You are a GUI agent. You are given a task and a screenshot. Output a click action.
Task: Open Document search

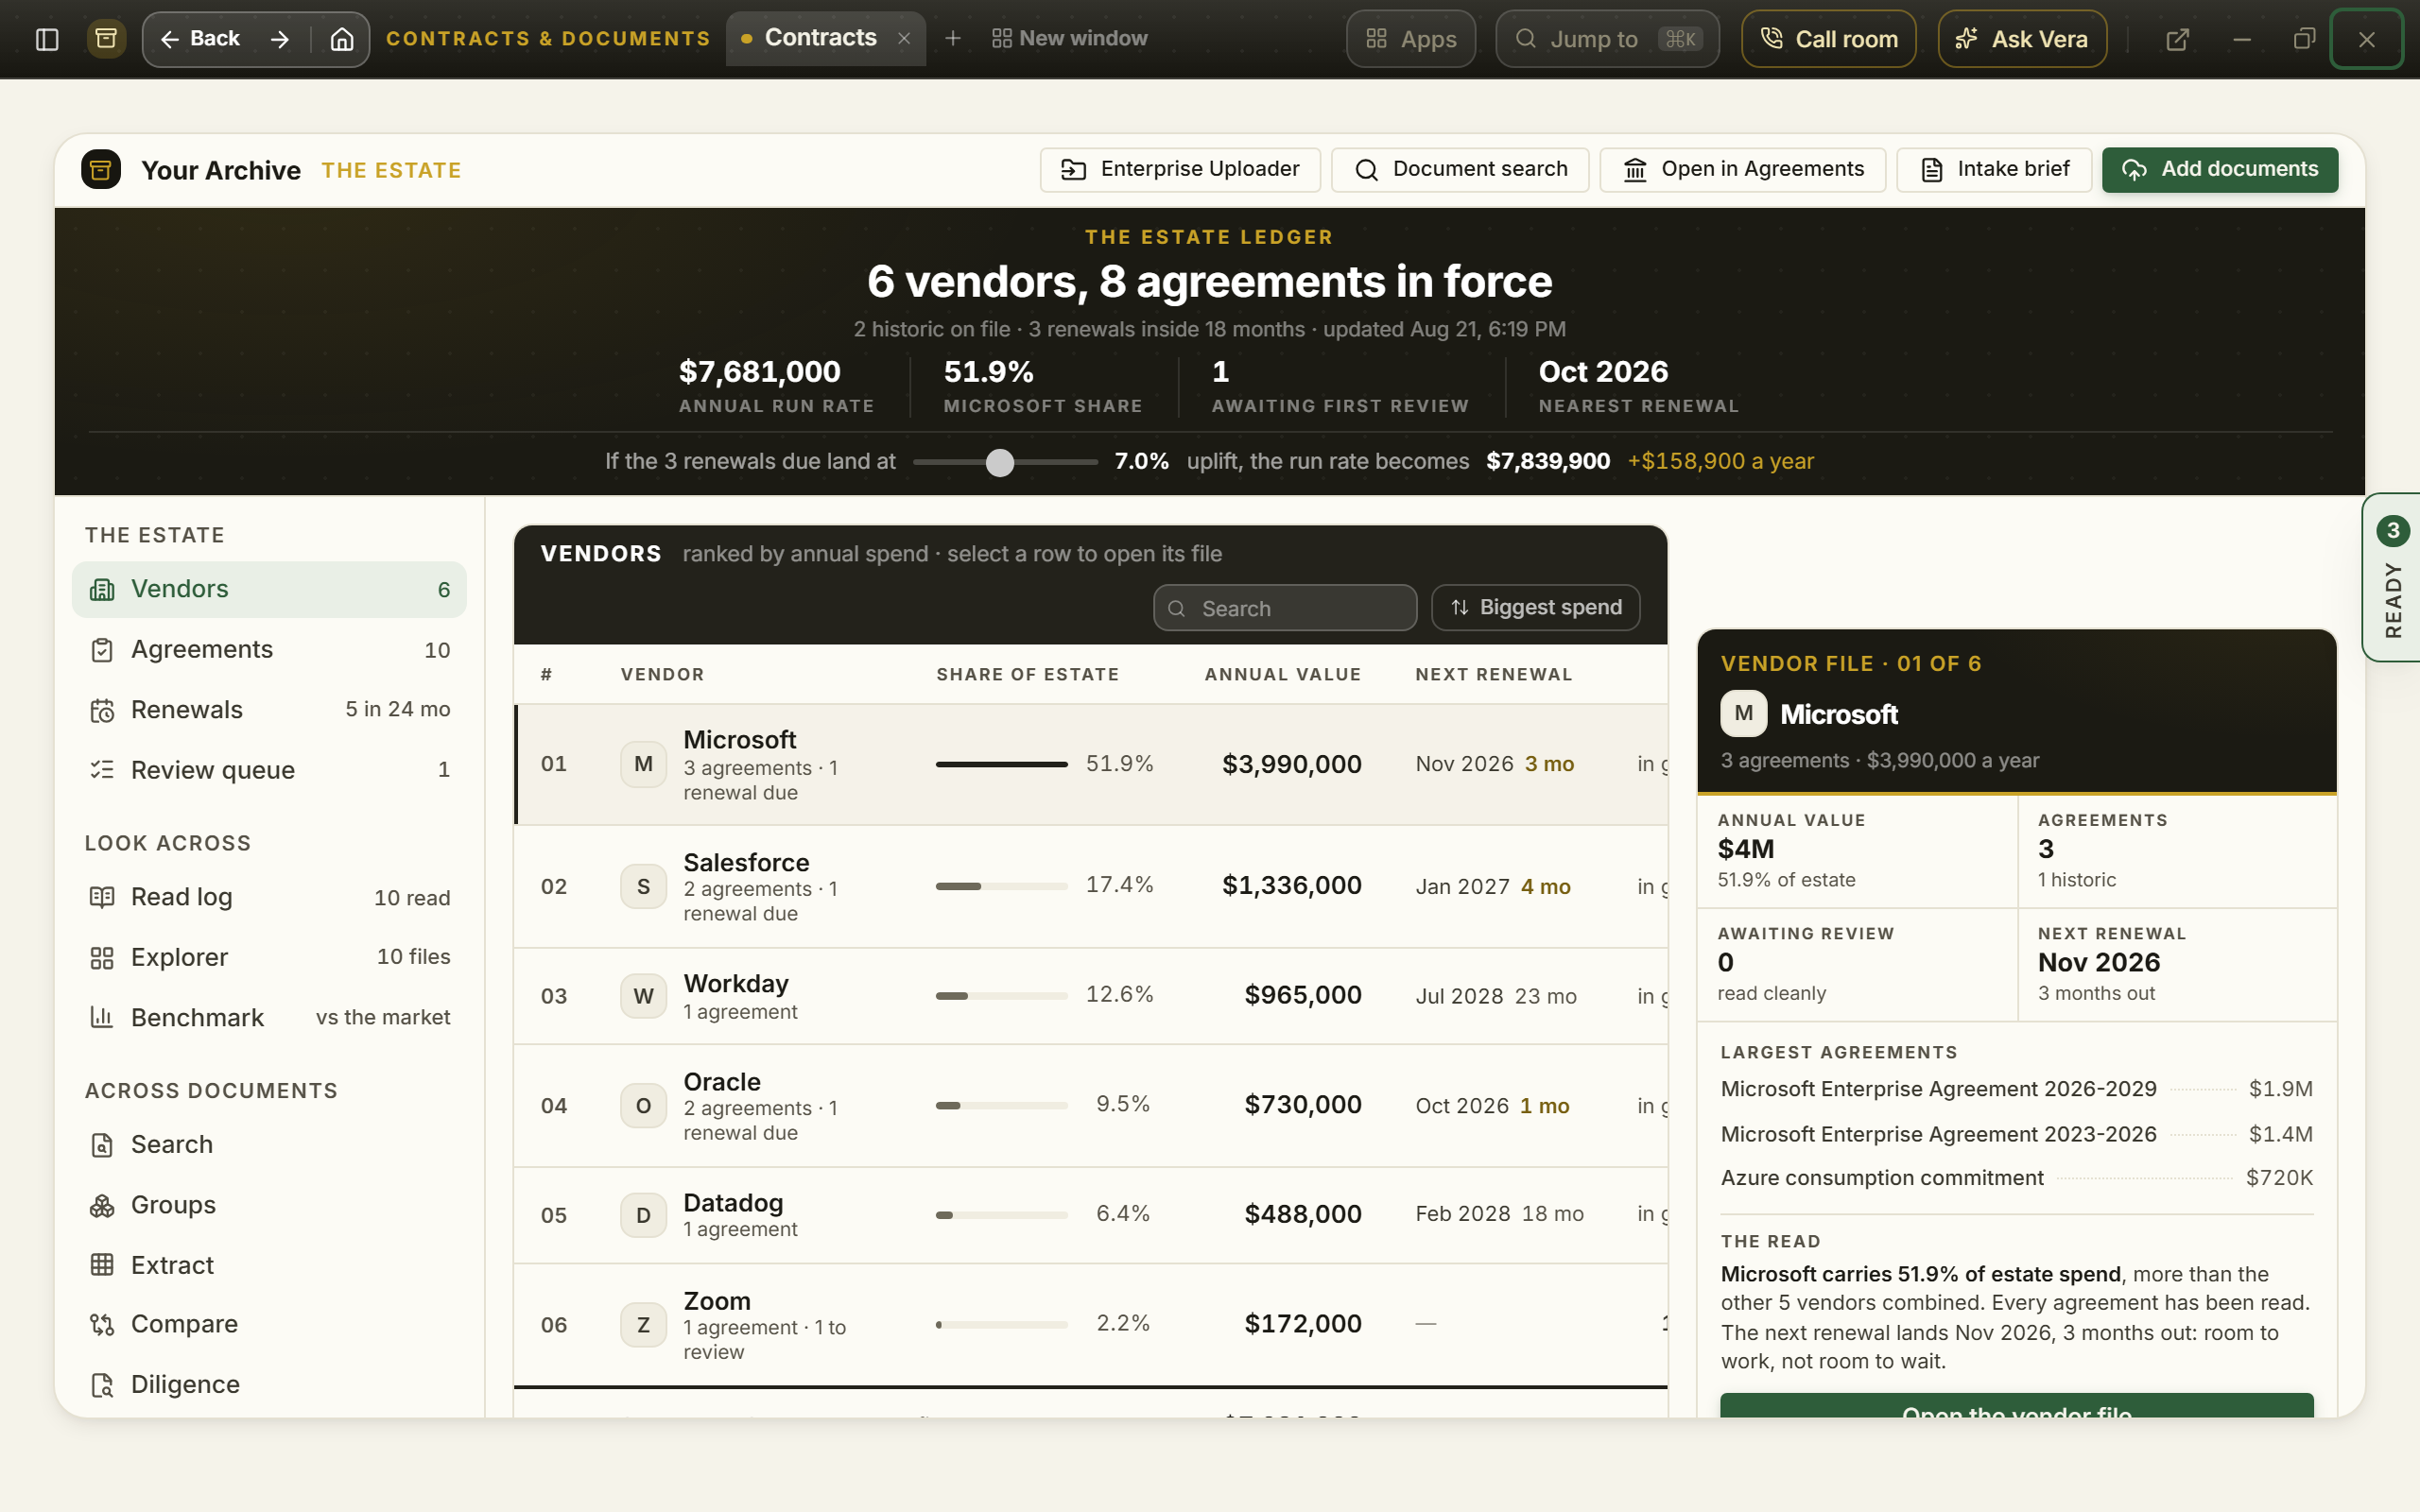click(x=1460, y=169)
